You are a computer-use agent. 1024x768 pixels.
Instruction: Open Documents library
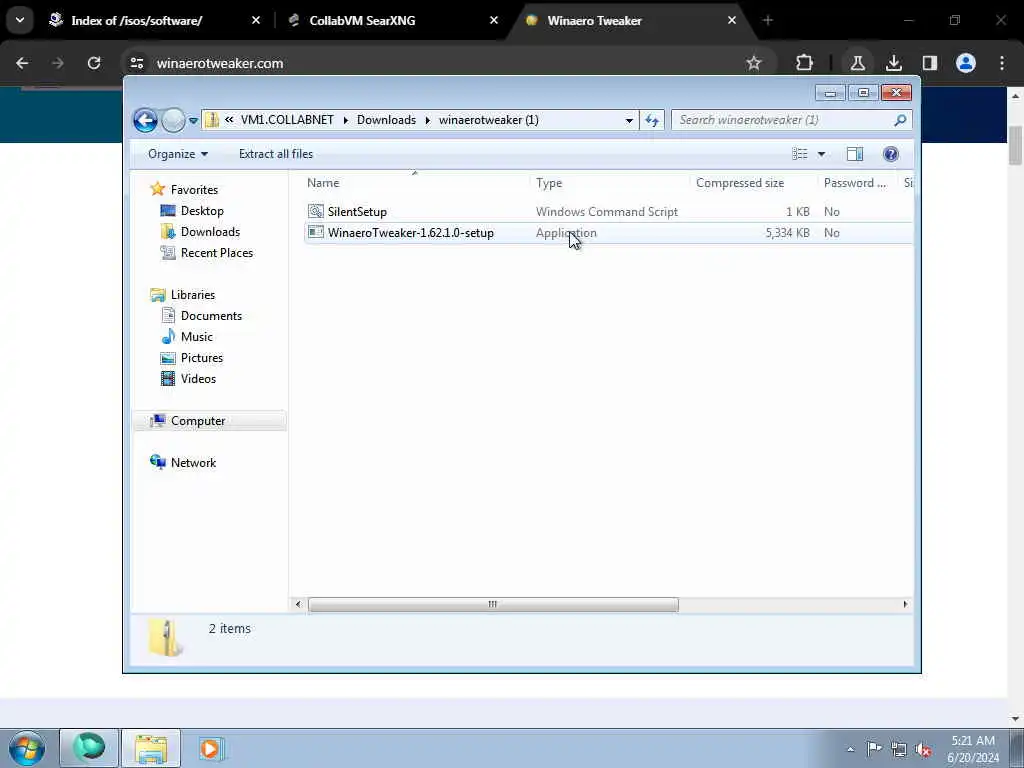coord(211,315)
